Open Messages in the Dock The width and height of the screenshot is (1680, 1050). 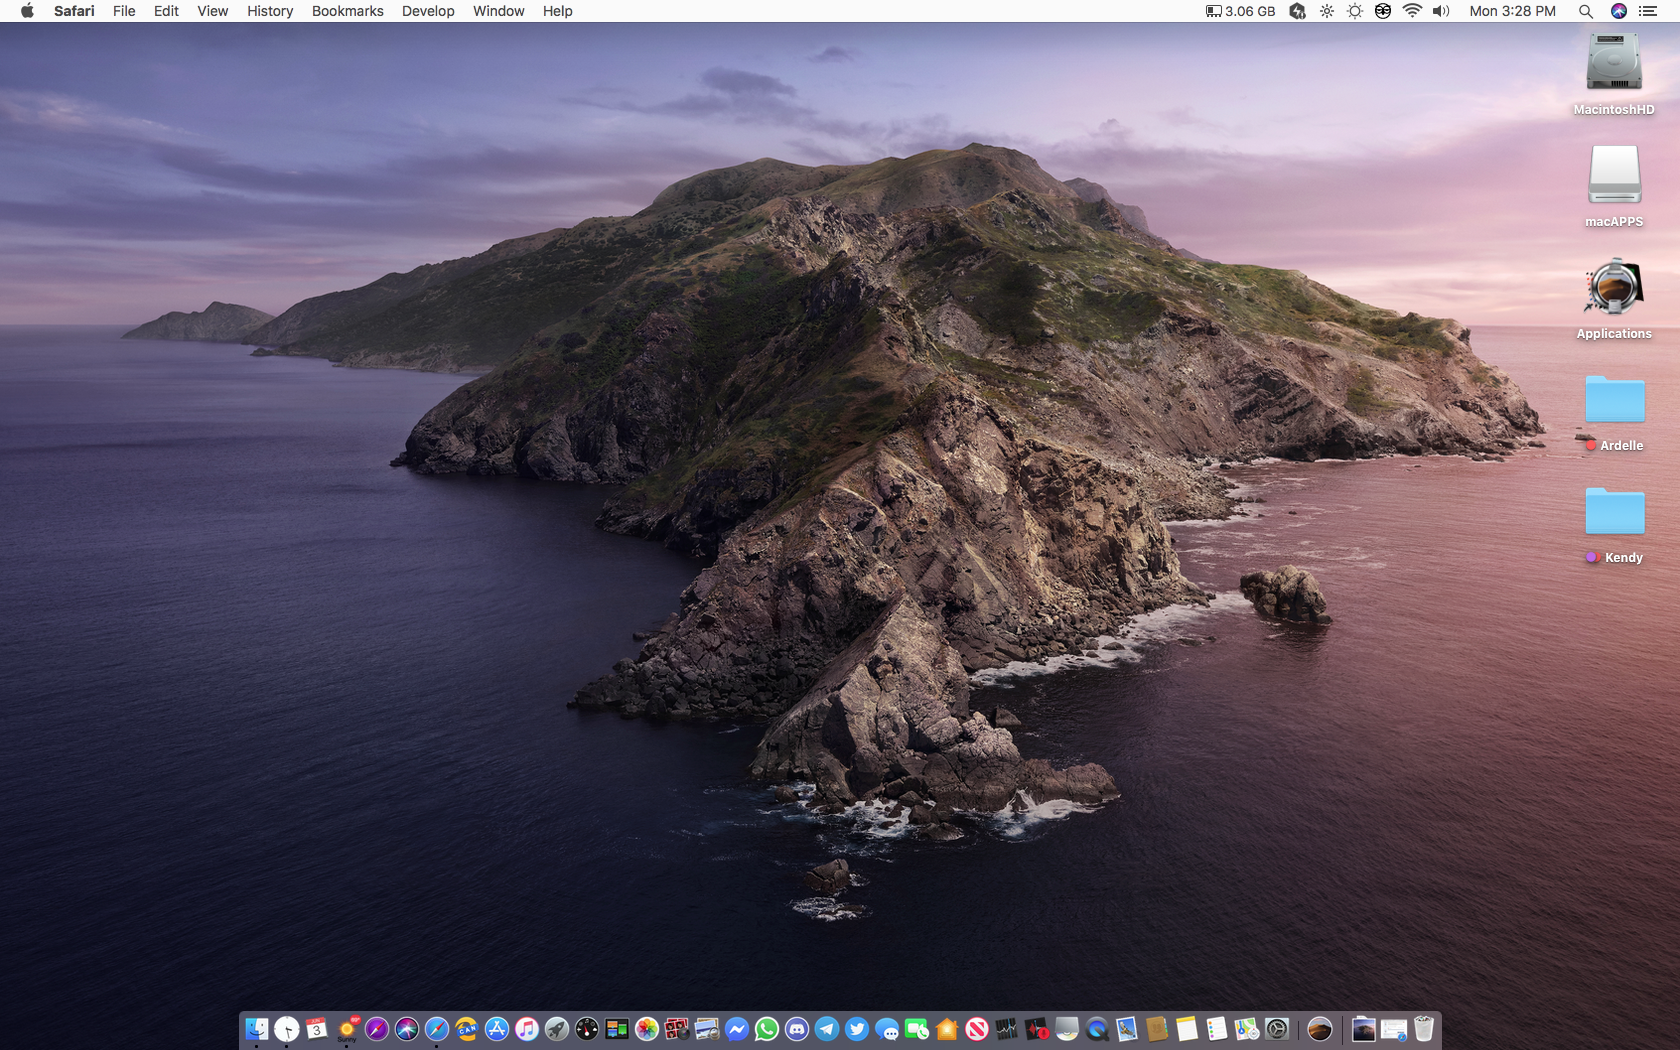coord(887,1029)
